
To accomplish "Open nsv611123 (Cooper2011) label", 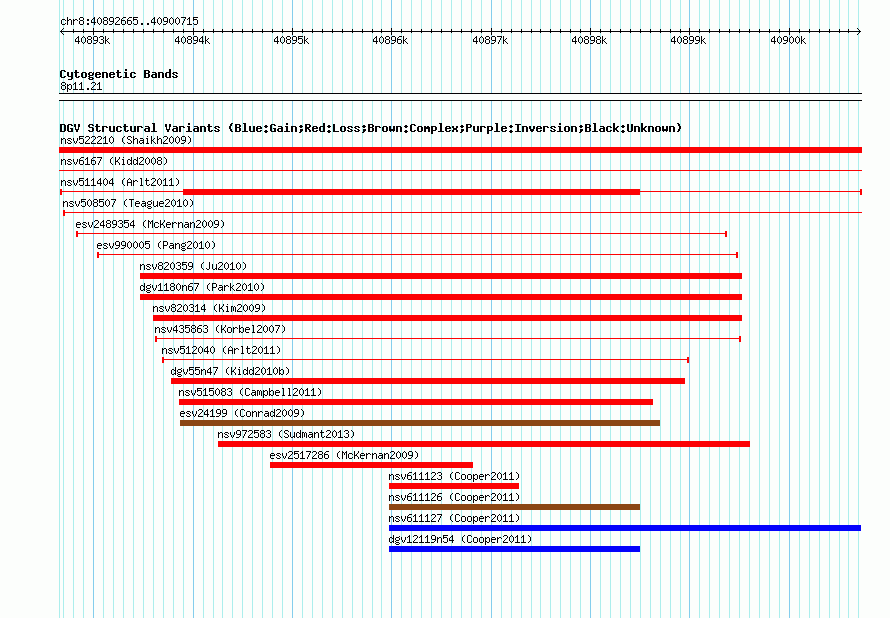I will (454, 476).
